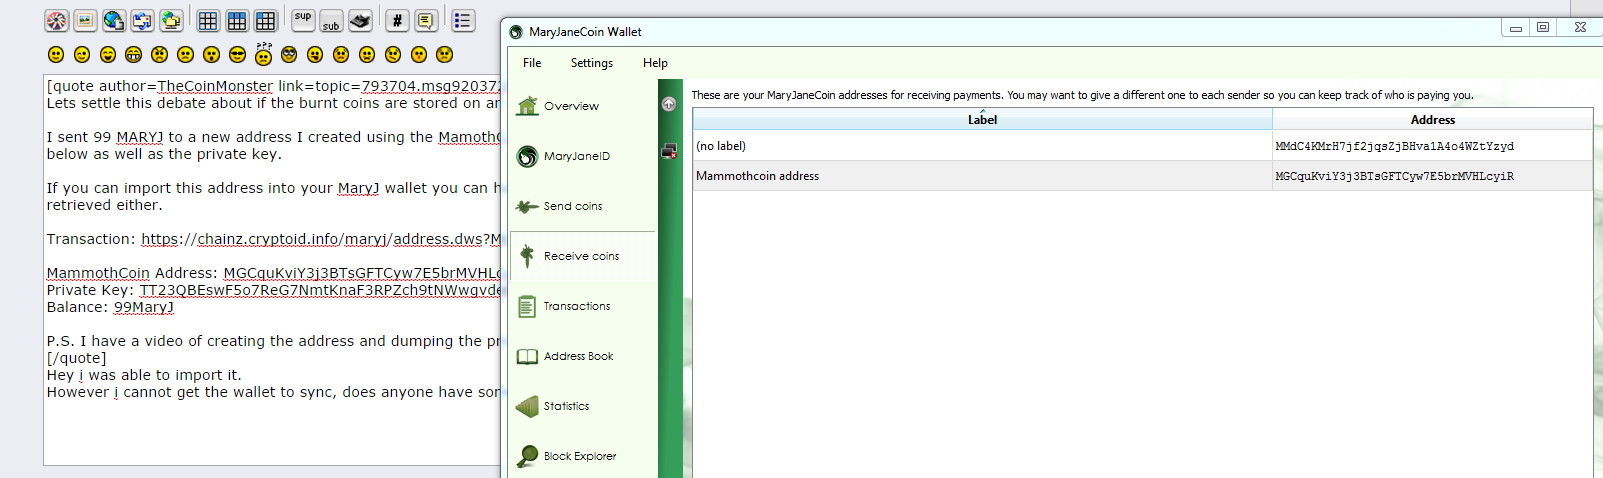Insert an email link with the envelope icon
The image size is (1603, 478).
click(x=142, y=20)
